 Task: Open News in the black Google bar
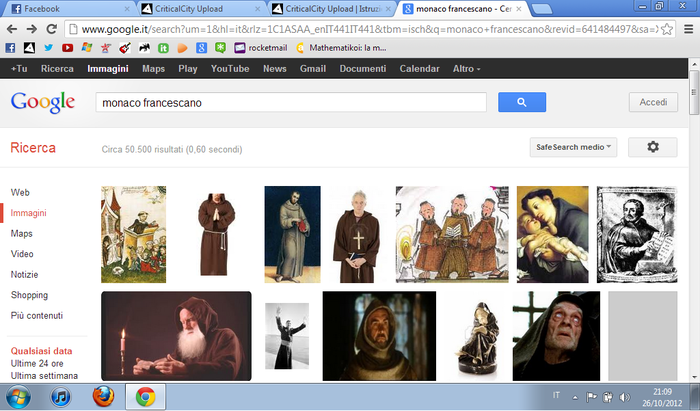275,69
